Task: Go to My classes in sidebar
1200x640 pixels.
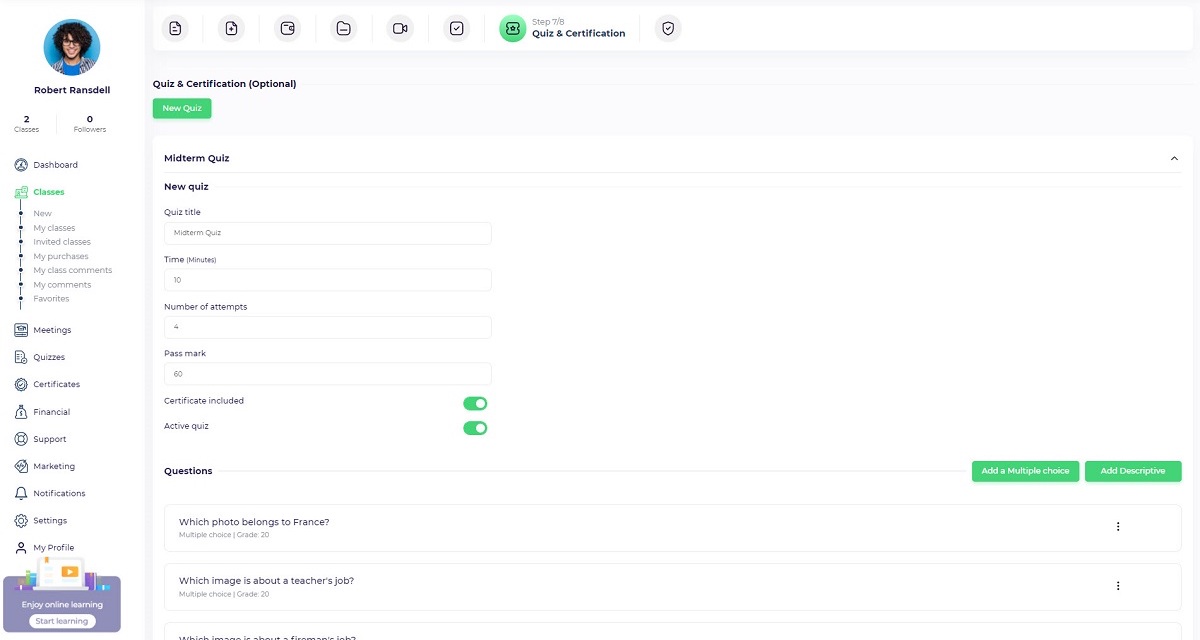Action: pyautogui.click(x=54, y=228)
